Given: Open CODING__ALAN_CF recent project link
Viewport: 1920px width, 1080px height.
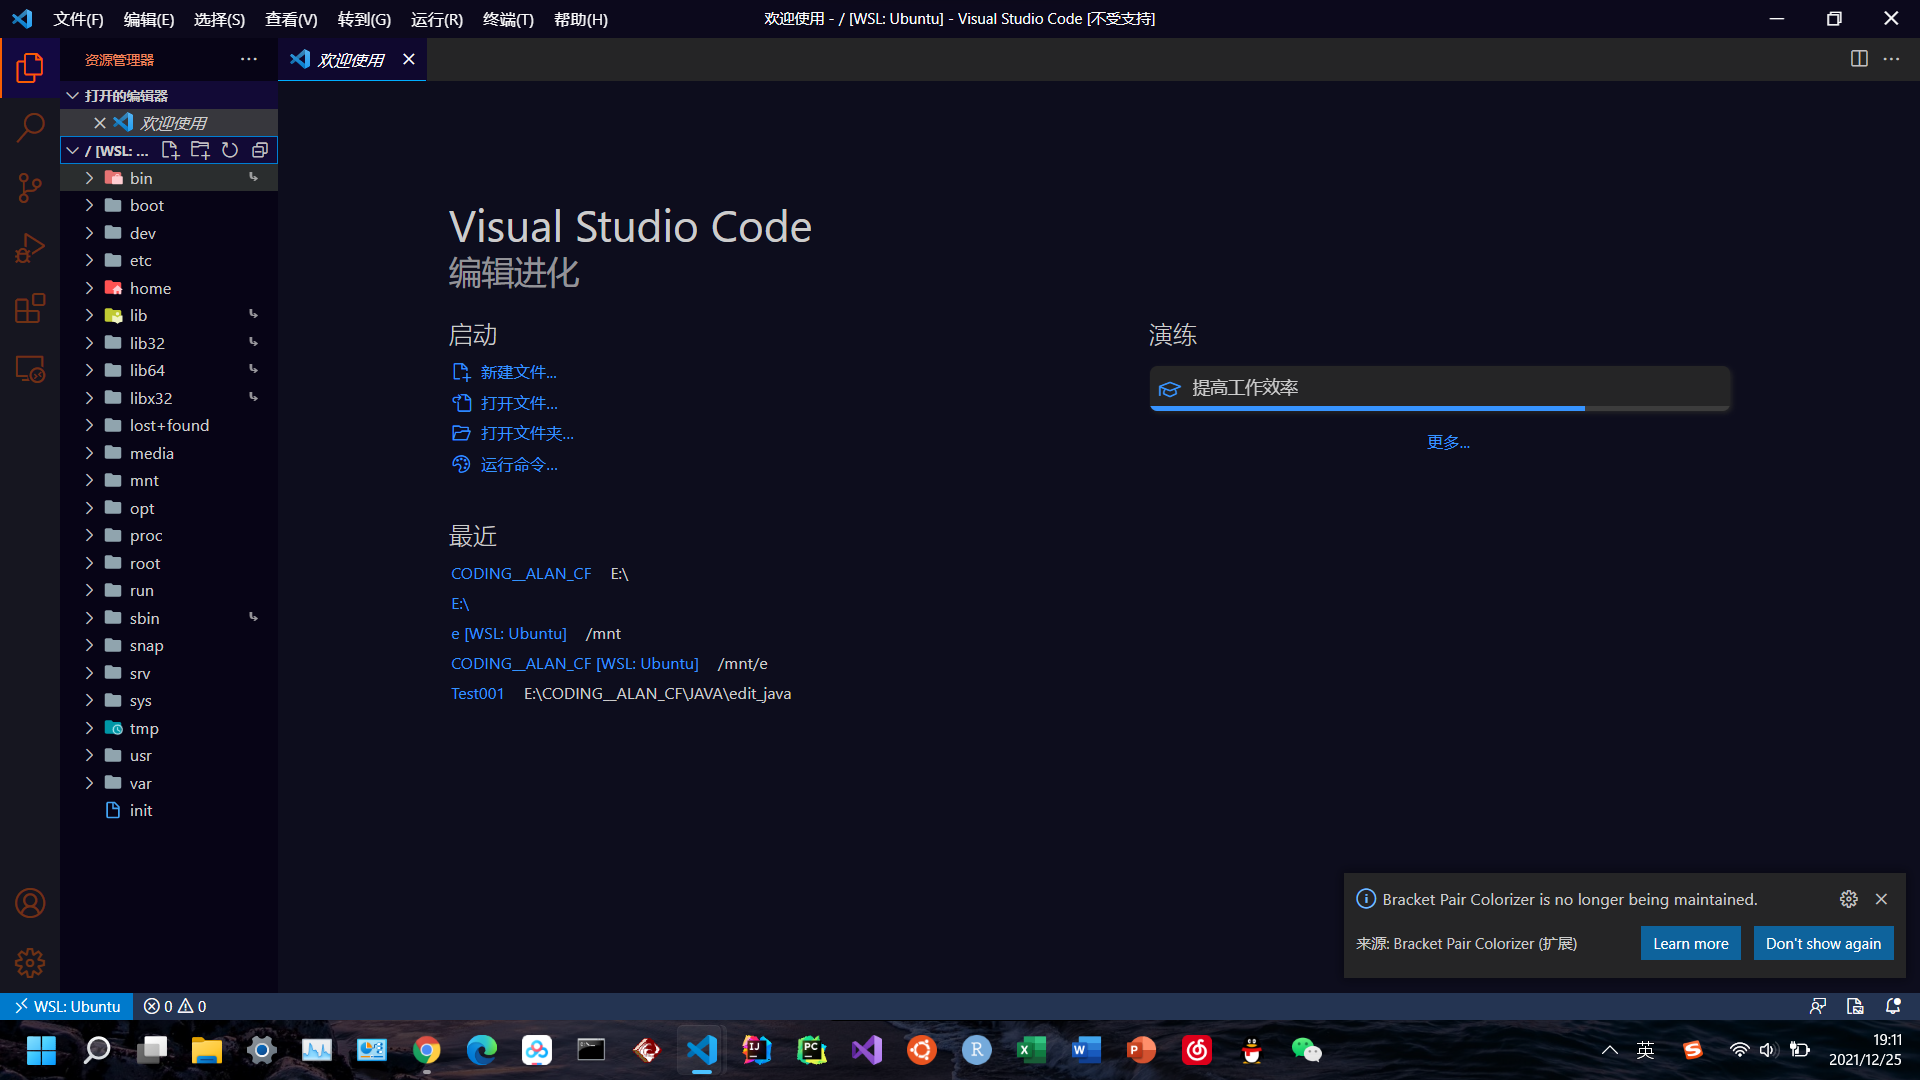Looking at the screenshot, I should pos(520,574).
